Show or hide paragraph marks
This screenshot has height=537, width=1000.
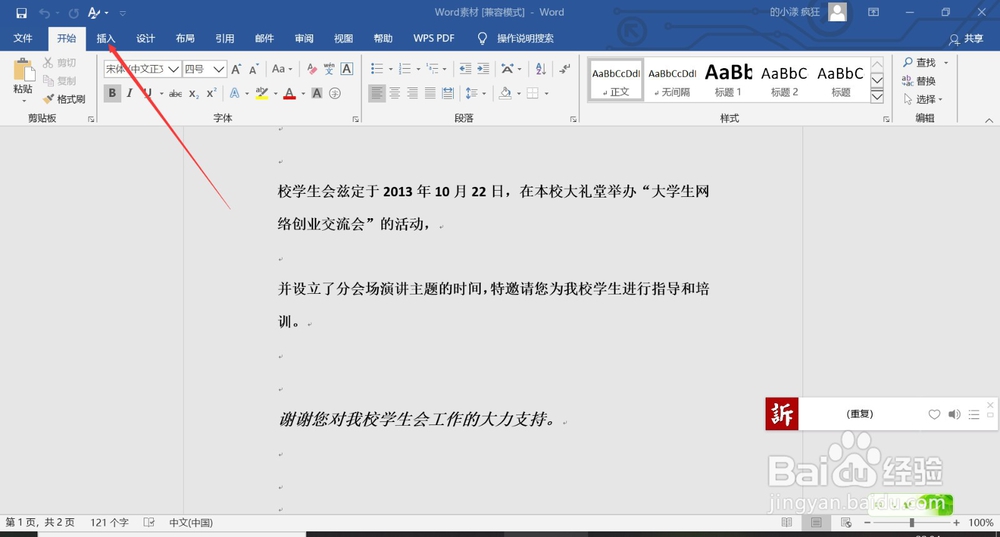[564, 69]
